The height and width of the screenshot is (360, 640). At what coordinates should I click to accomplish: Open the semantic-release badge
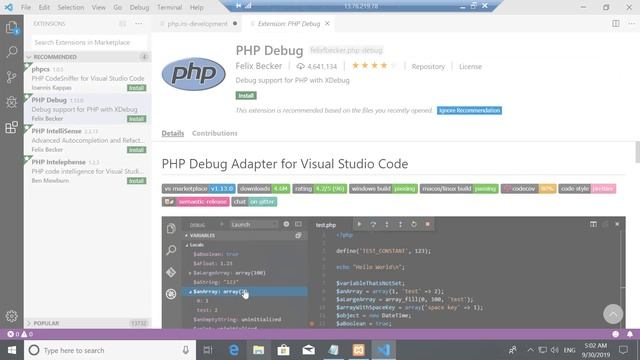tap(196, 202)
